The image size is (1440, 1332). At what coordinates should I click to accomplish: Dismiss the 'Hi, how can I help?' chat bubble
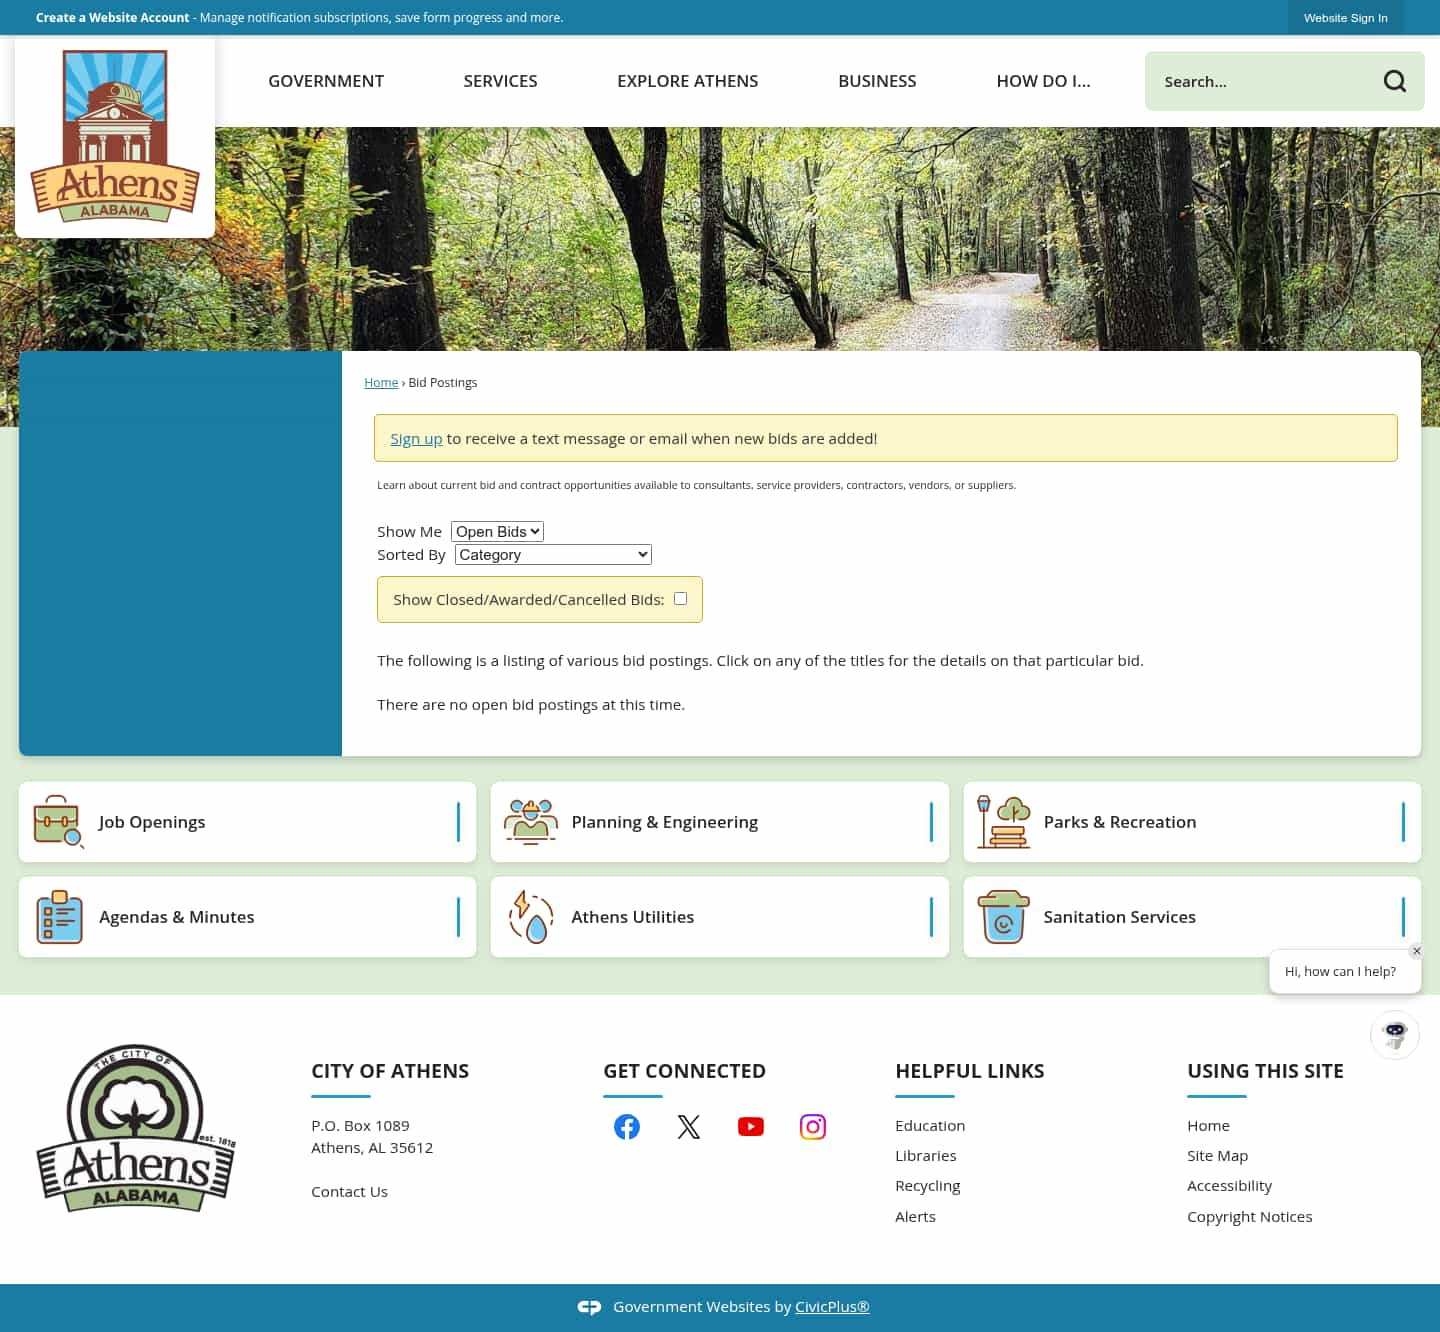pyautogui.click(x=1416, y=951)
